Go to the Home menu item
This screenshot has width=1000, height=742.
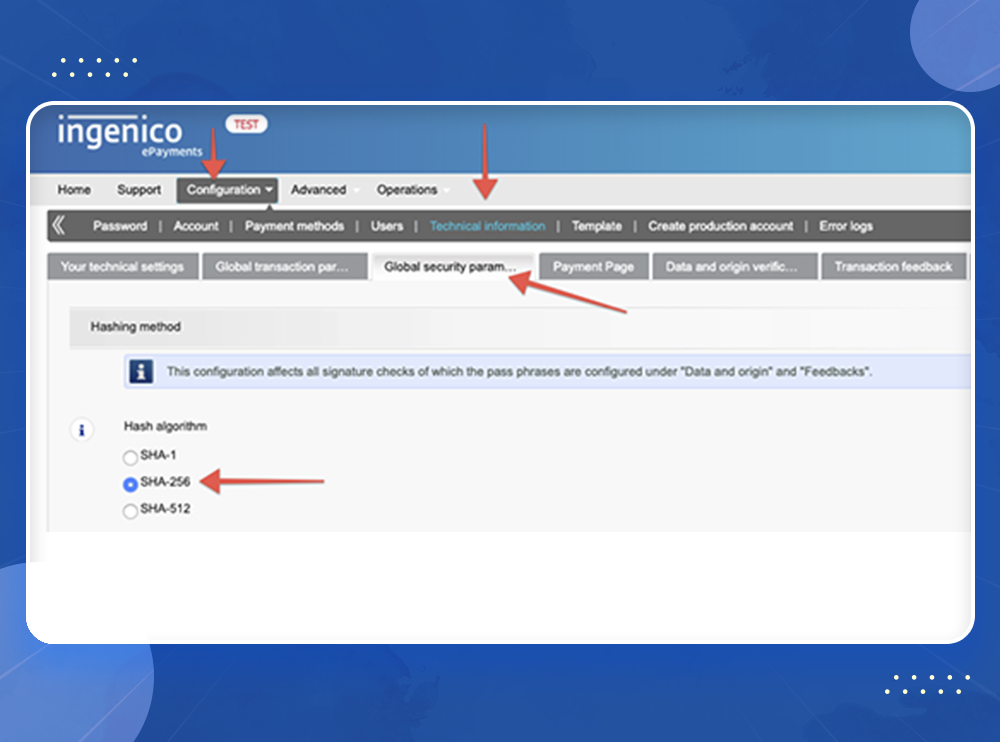74,190
